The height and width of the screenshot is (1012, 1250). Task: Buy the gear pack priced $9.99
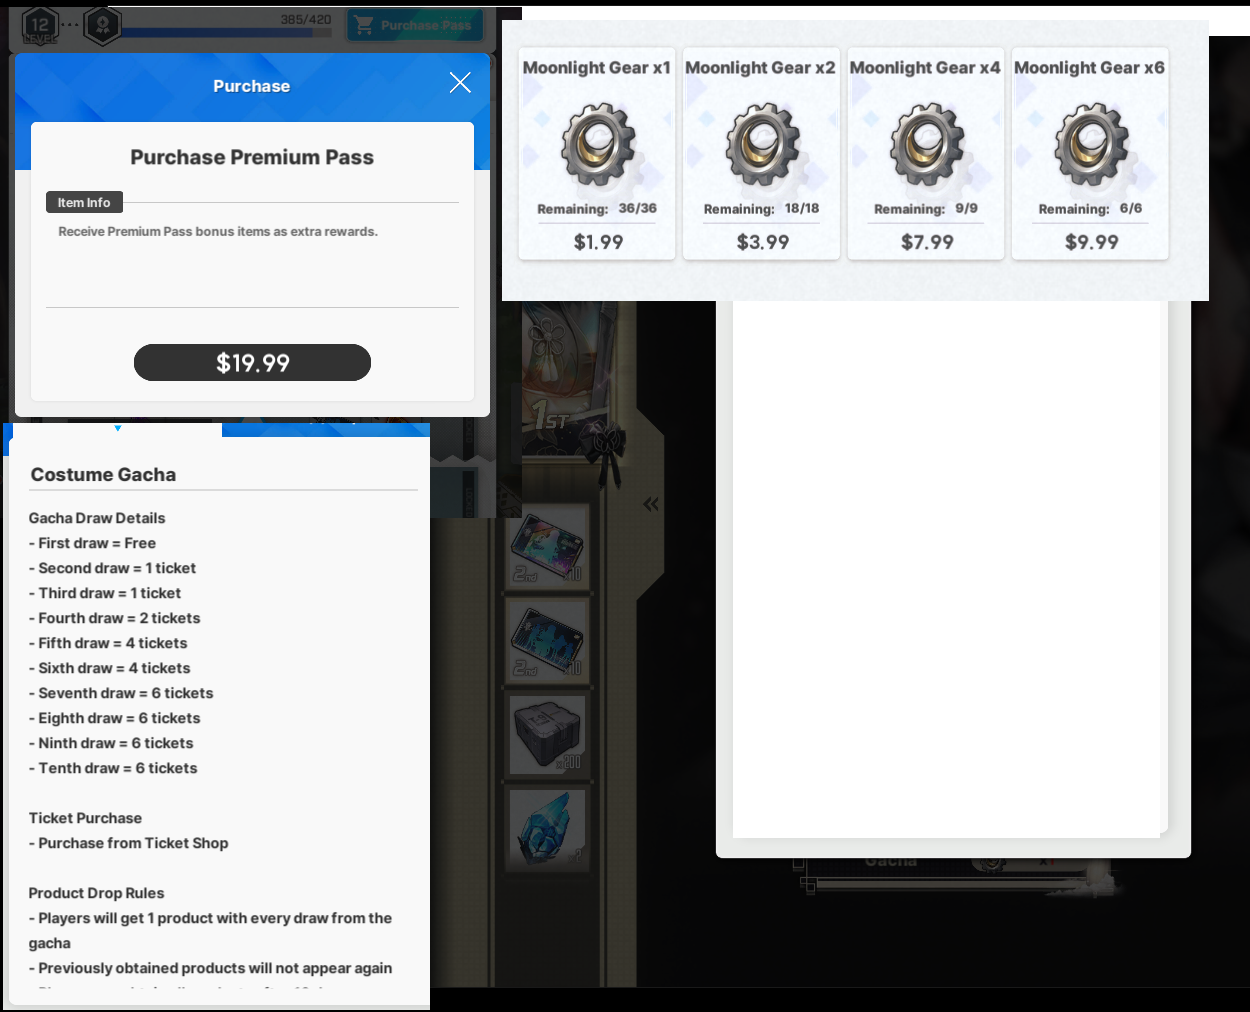coord(1092,242)
